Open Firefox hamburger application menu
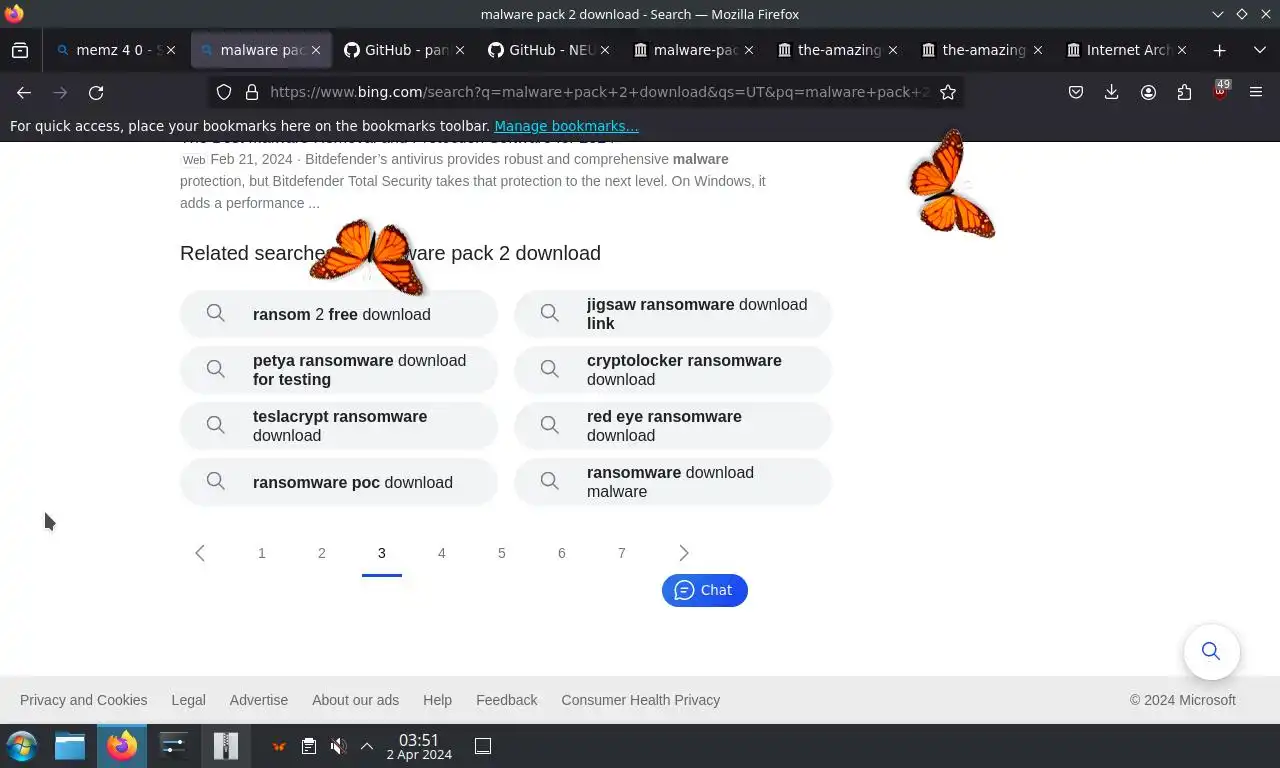Viewport: 1280px width, 768px height. [x=1256, y=92]
